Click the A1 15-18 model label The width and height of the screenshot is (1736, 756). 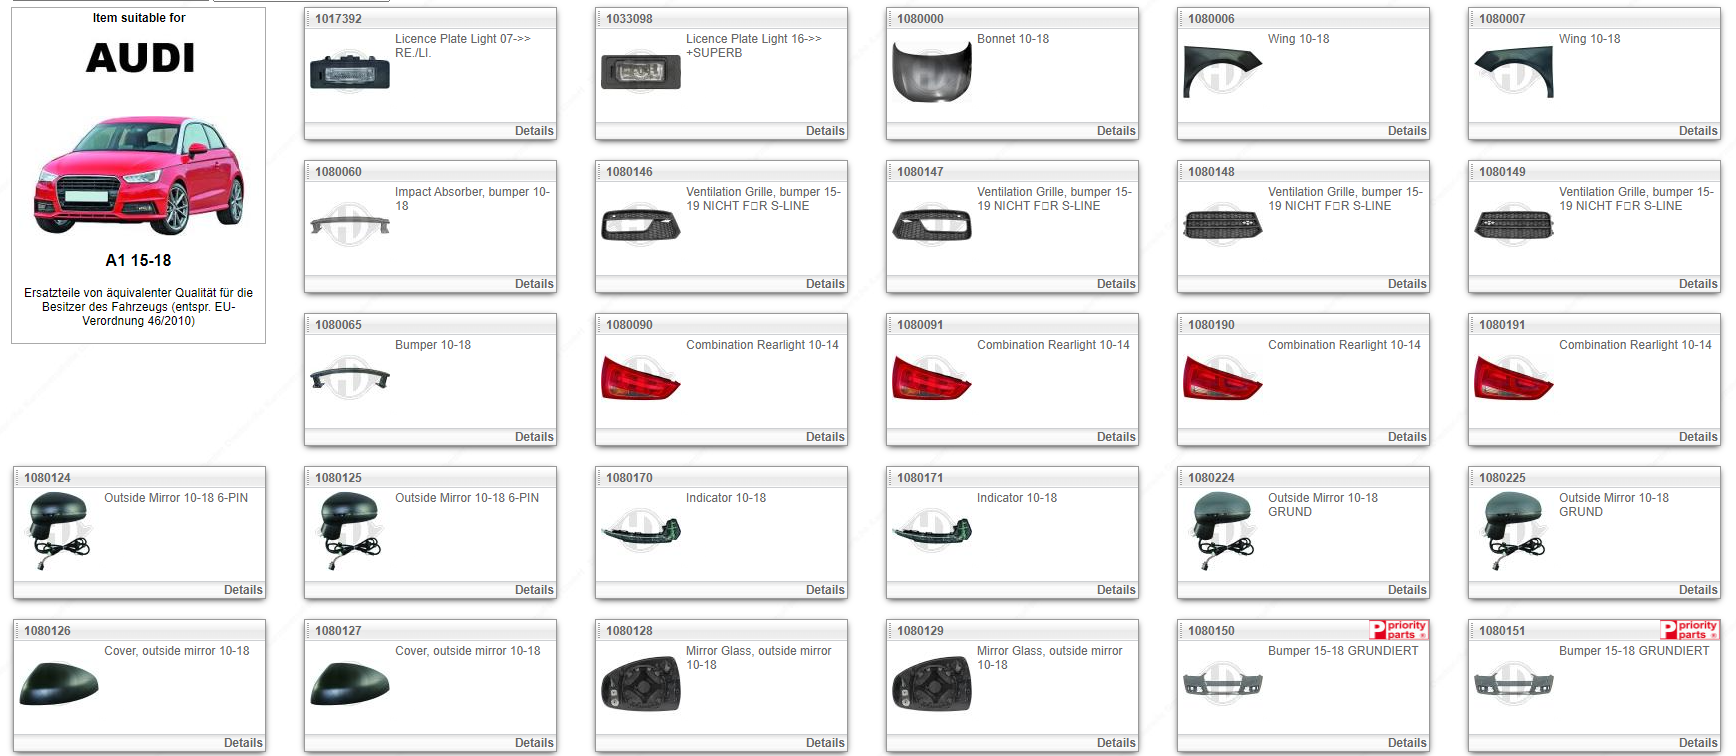tap(138, 260)
